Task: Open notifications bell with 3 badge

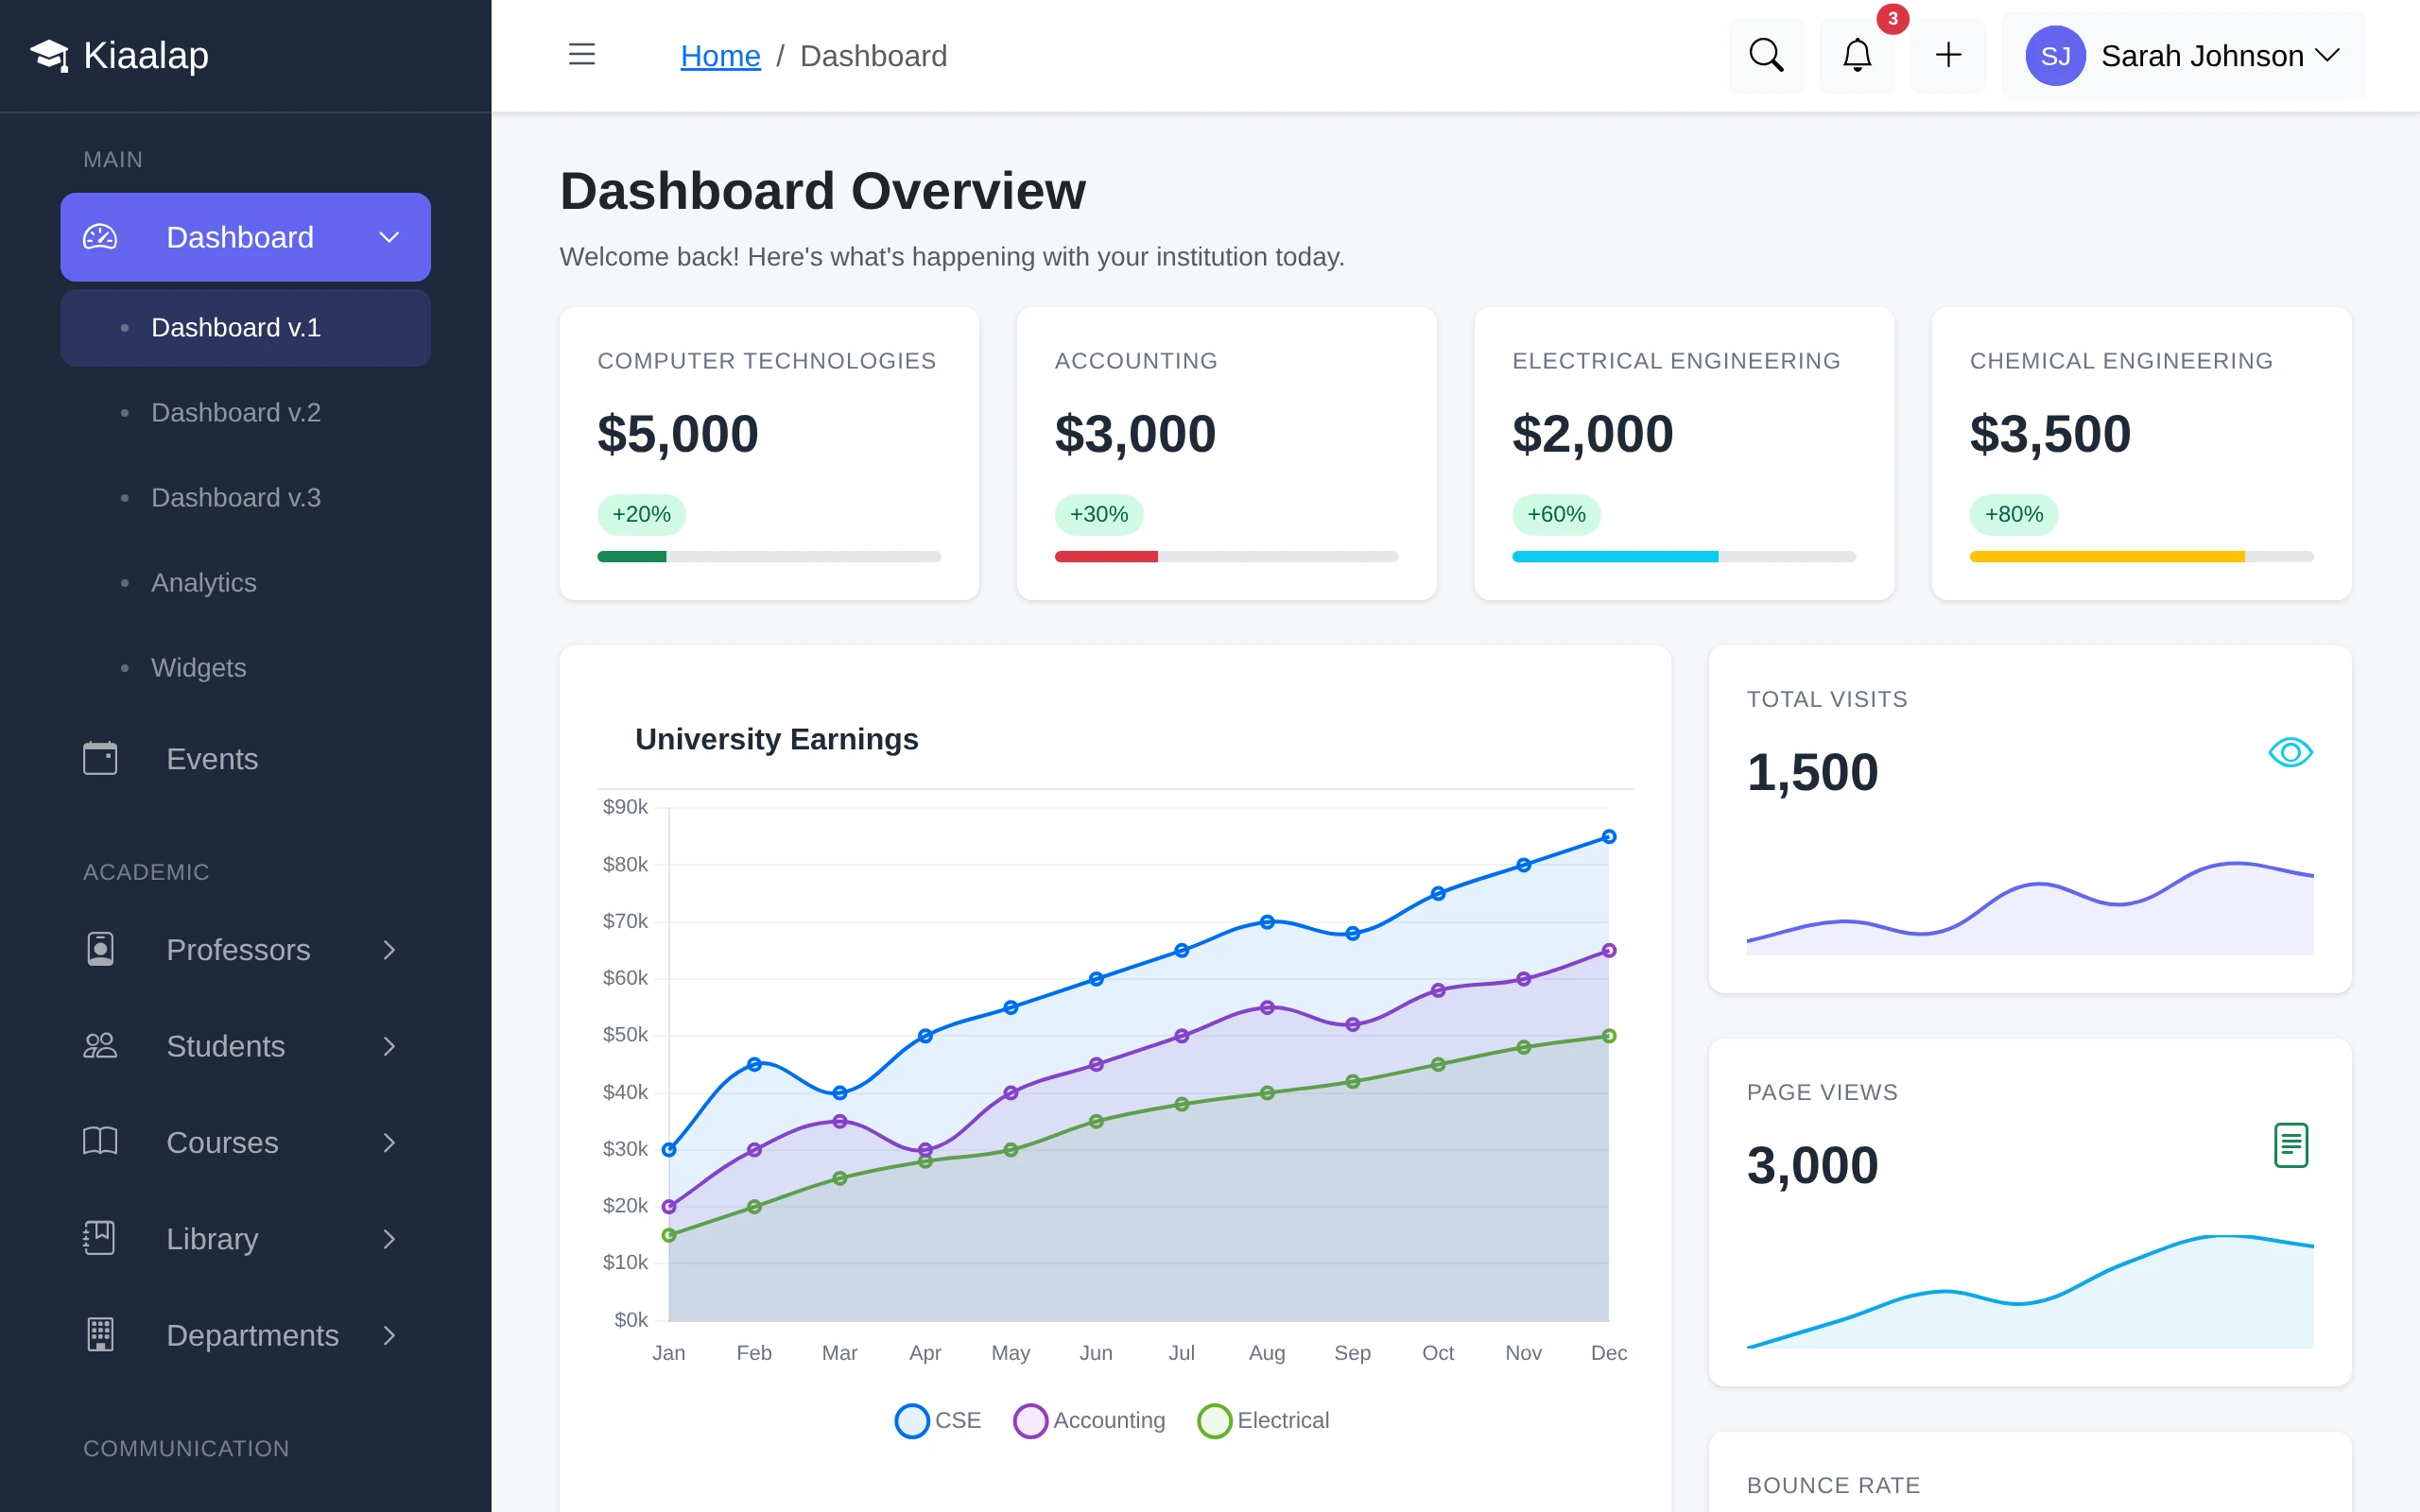Action: tap(1857, 55)
